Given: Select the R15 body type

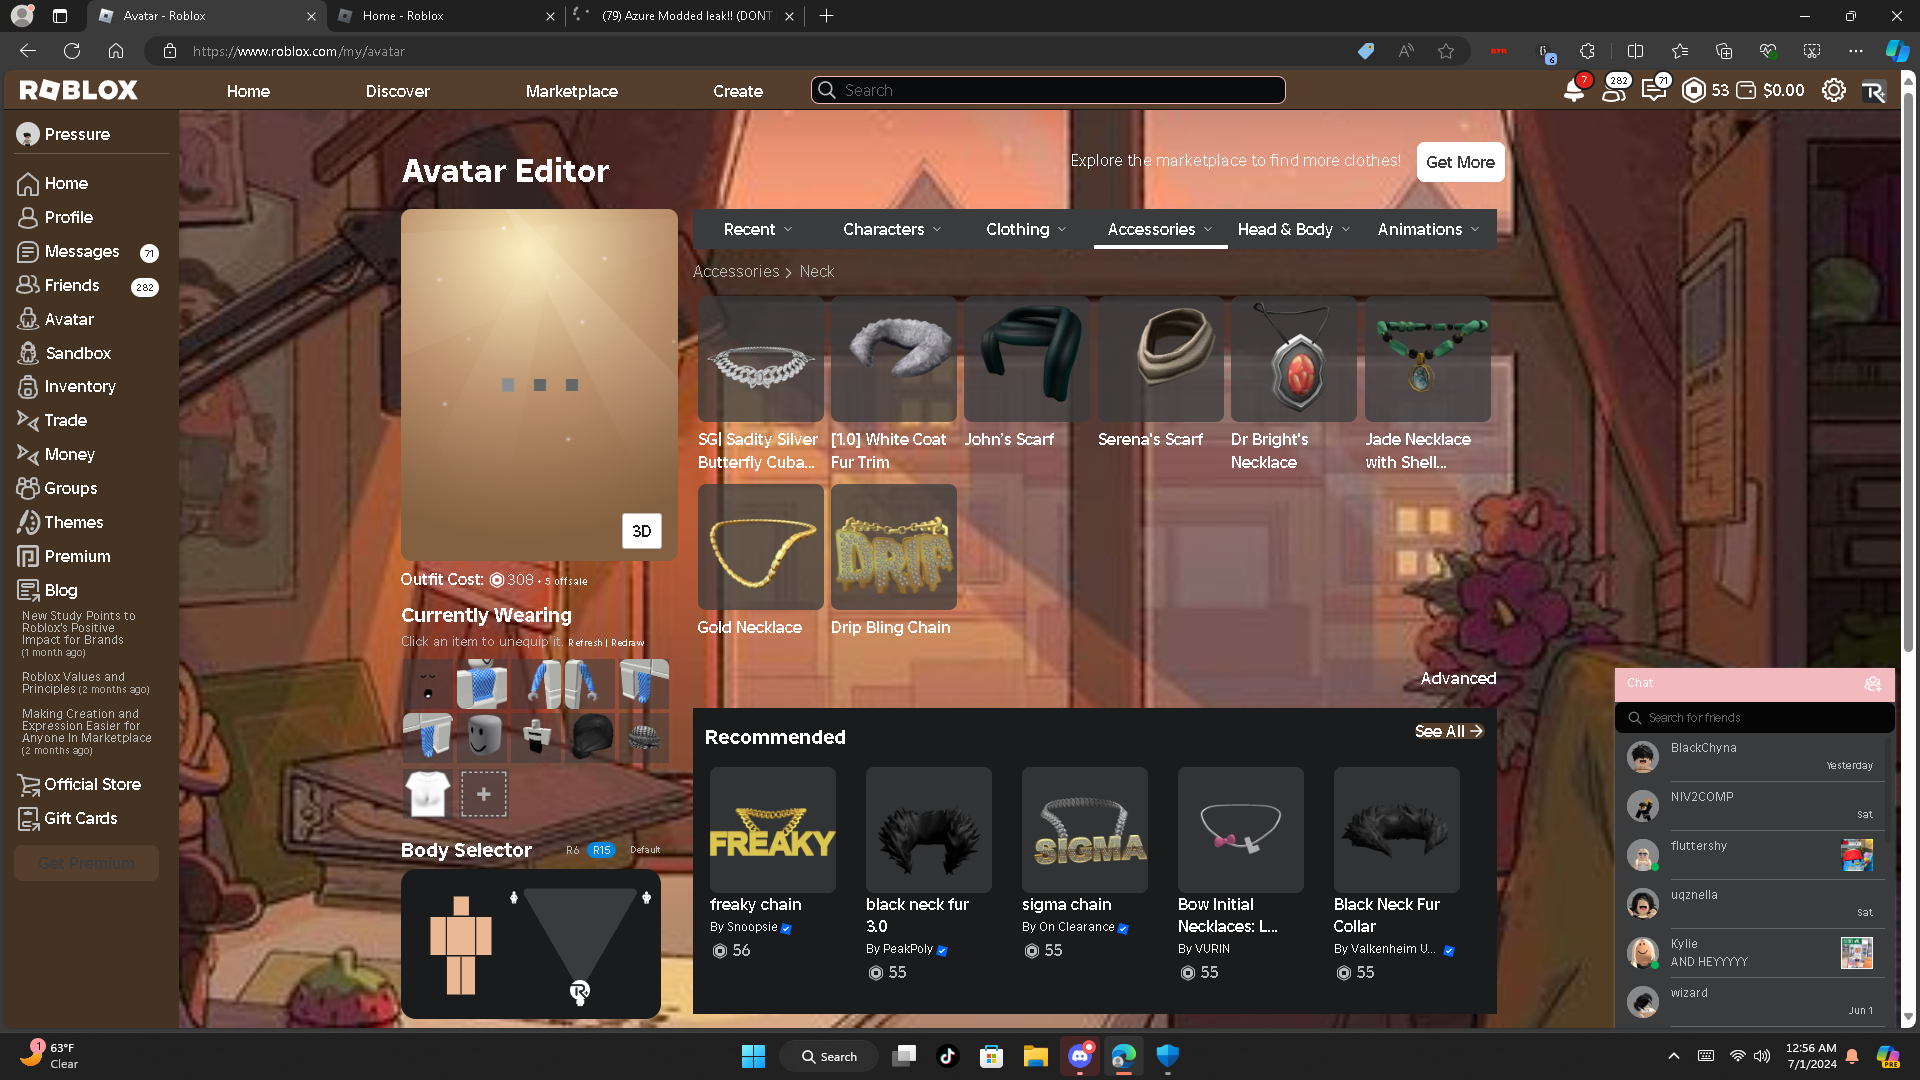Looking at the screenshot, I should click(x=601, y=850).
